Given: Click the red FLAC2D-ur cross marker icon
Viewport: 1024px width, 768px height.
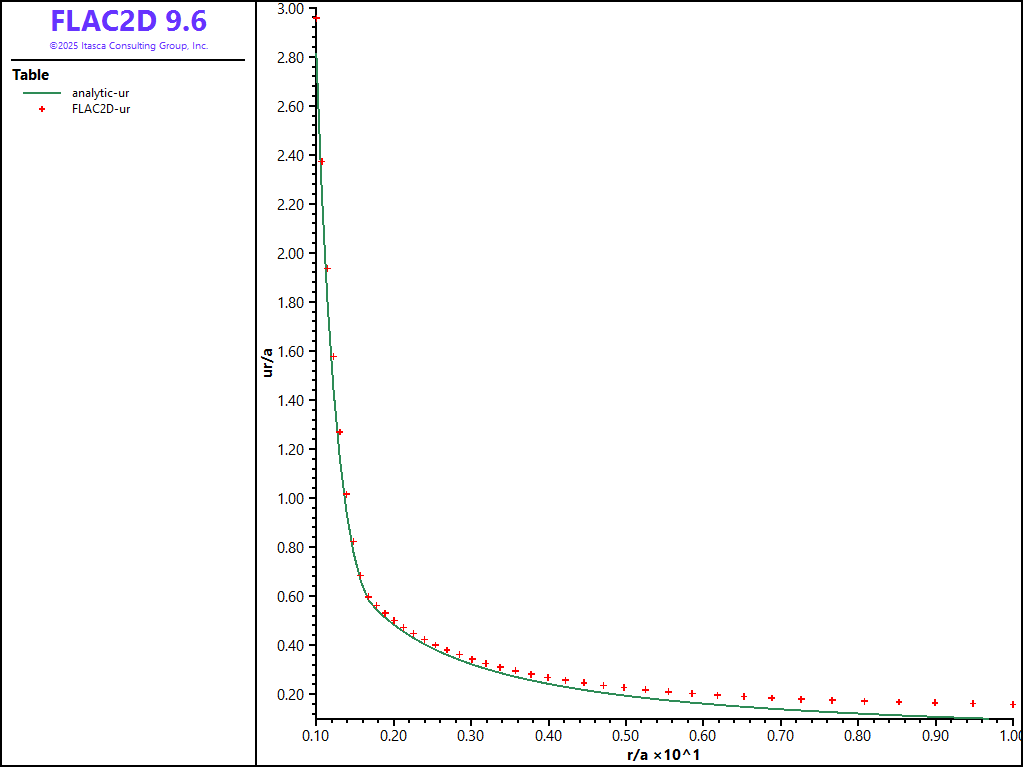Looking at the screenshot, I should 41,109.
